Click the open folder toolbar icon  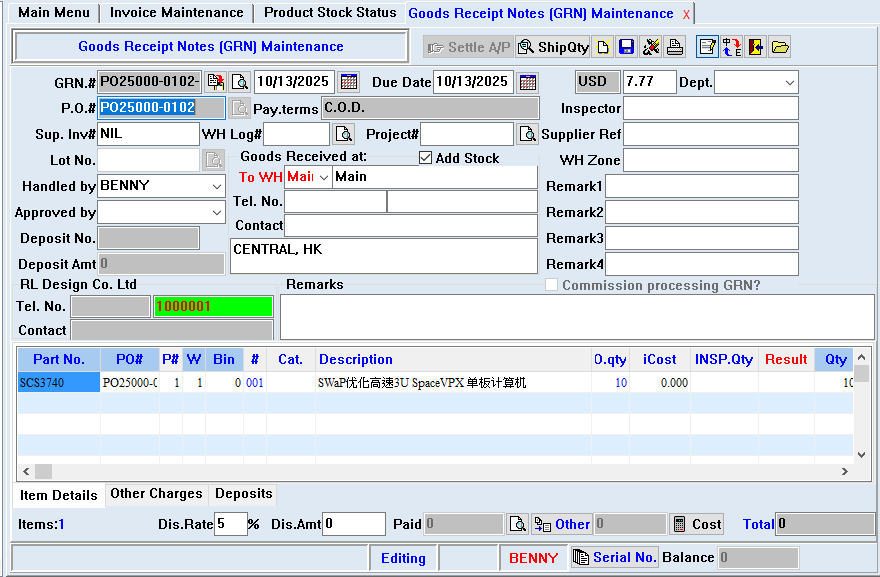click(x=780, y=47)
